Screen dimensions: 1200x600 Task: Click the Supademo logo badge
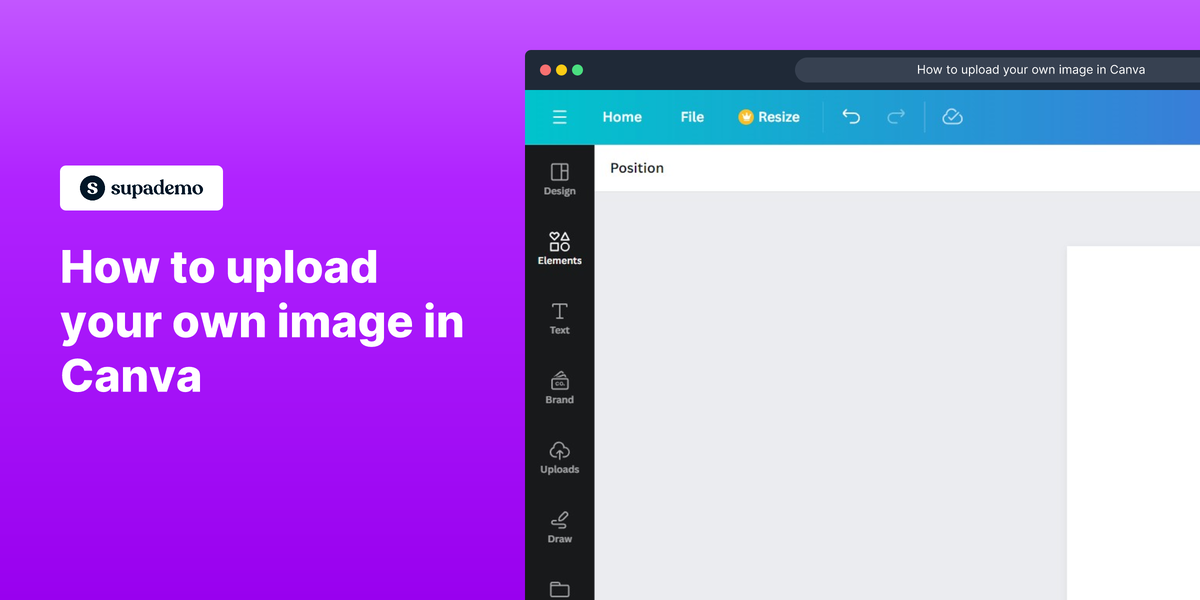coord(141,187)
